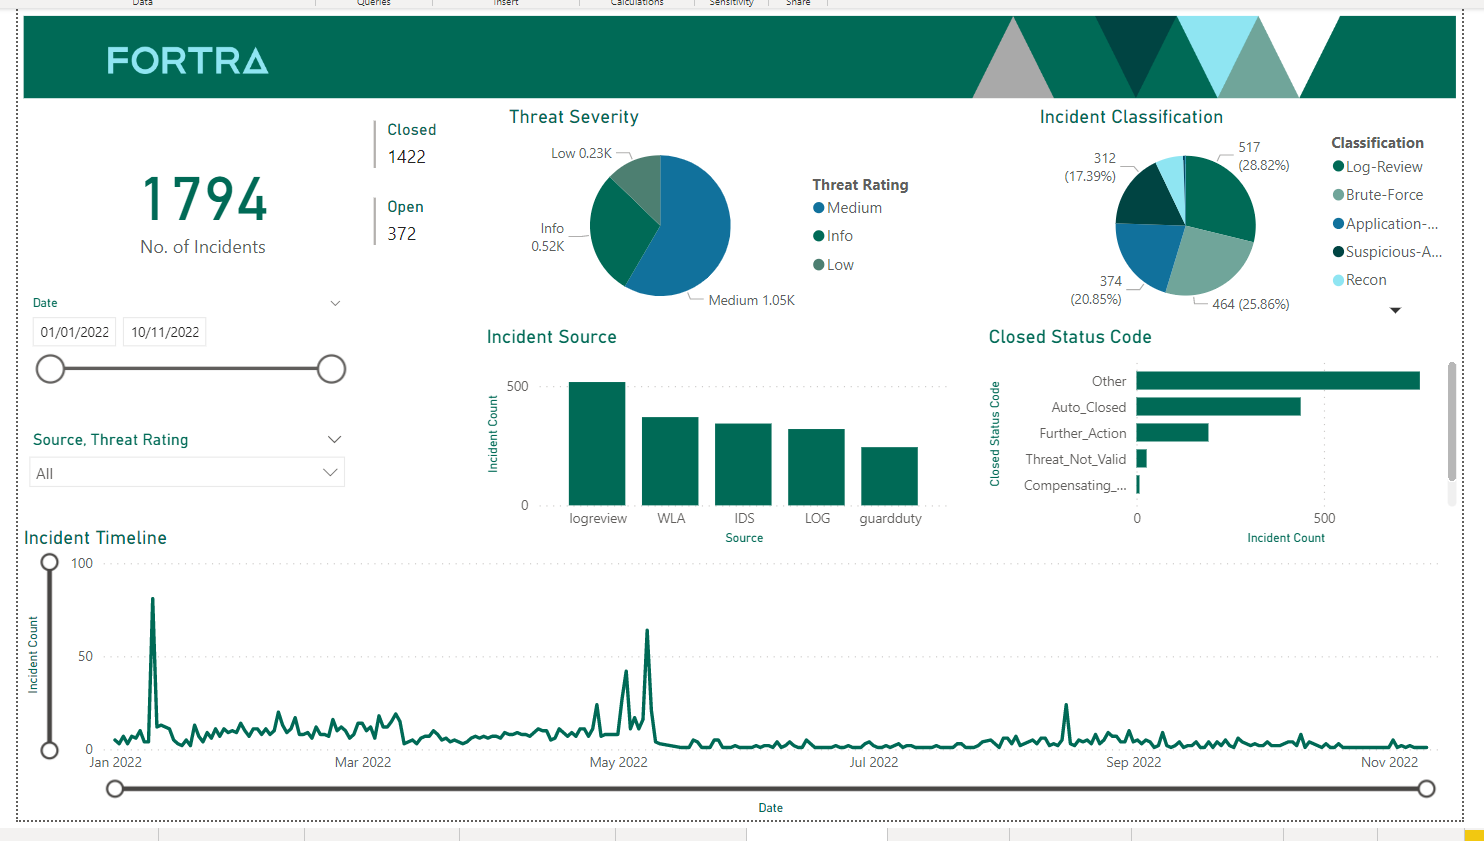This screenshot has width=1484, height=841.
Task: Click the start date field 01/01/2022
Action: coord(75,332)
